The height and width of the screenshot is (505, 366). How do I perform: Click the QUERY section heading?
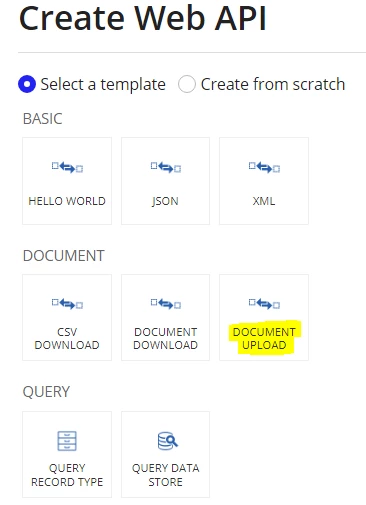click(46, 392)
